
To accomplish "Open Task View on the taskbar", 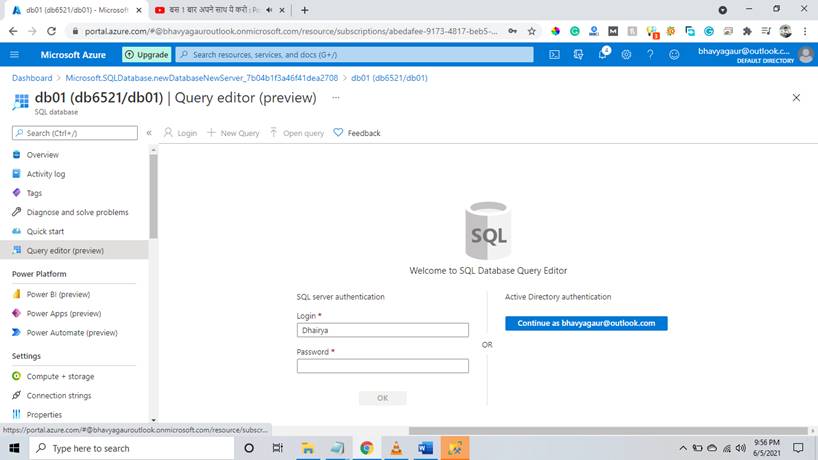I will point(278,448).
